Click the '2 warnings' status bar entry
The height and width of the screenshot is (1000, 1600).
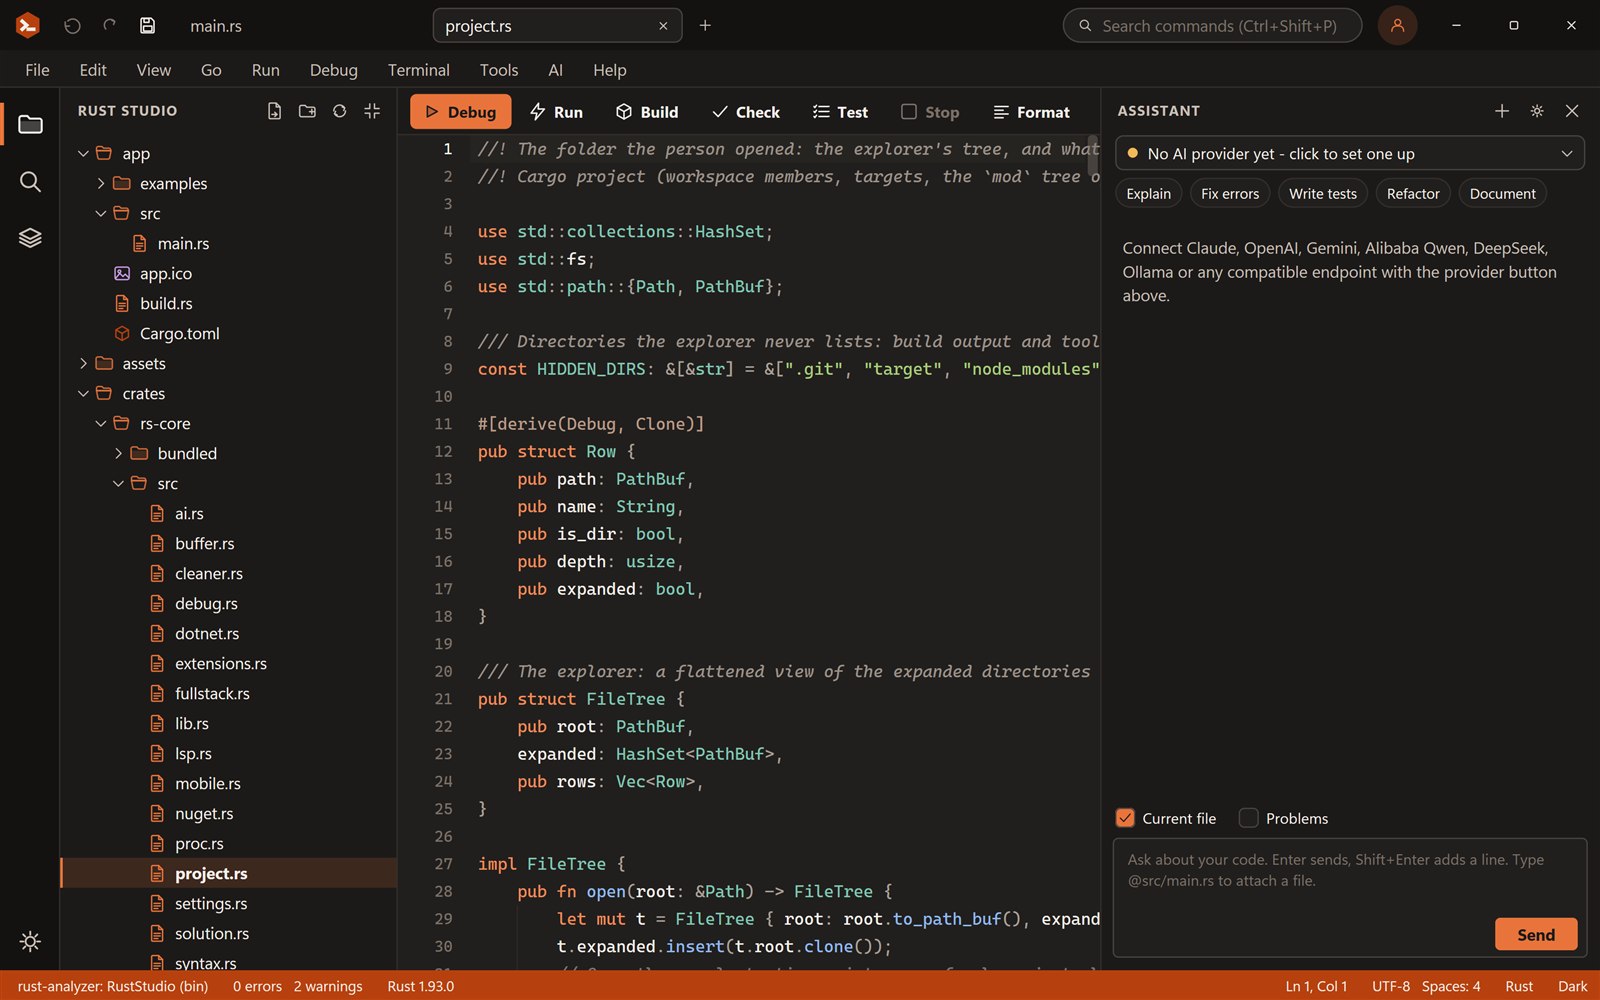(328, 986)
